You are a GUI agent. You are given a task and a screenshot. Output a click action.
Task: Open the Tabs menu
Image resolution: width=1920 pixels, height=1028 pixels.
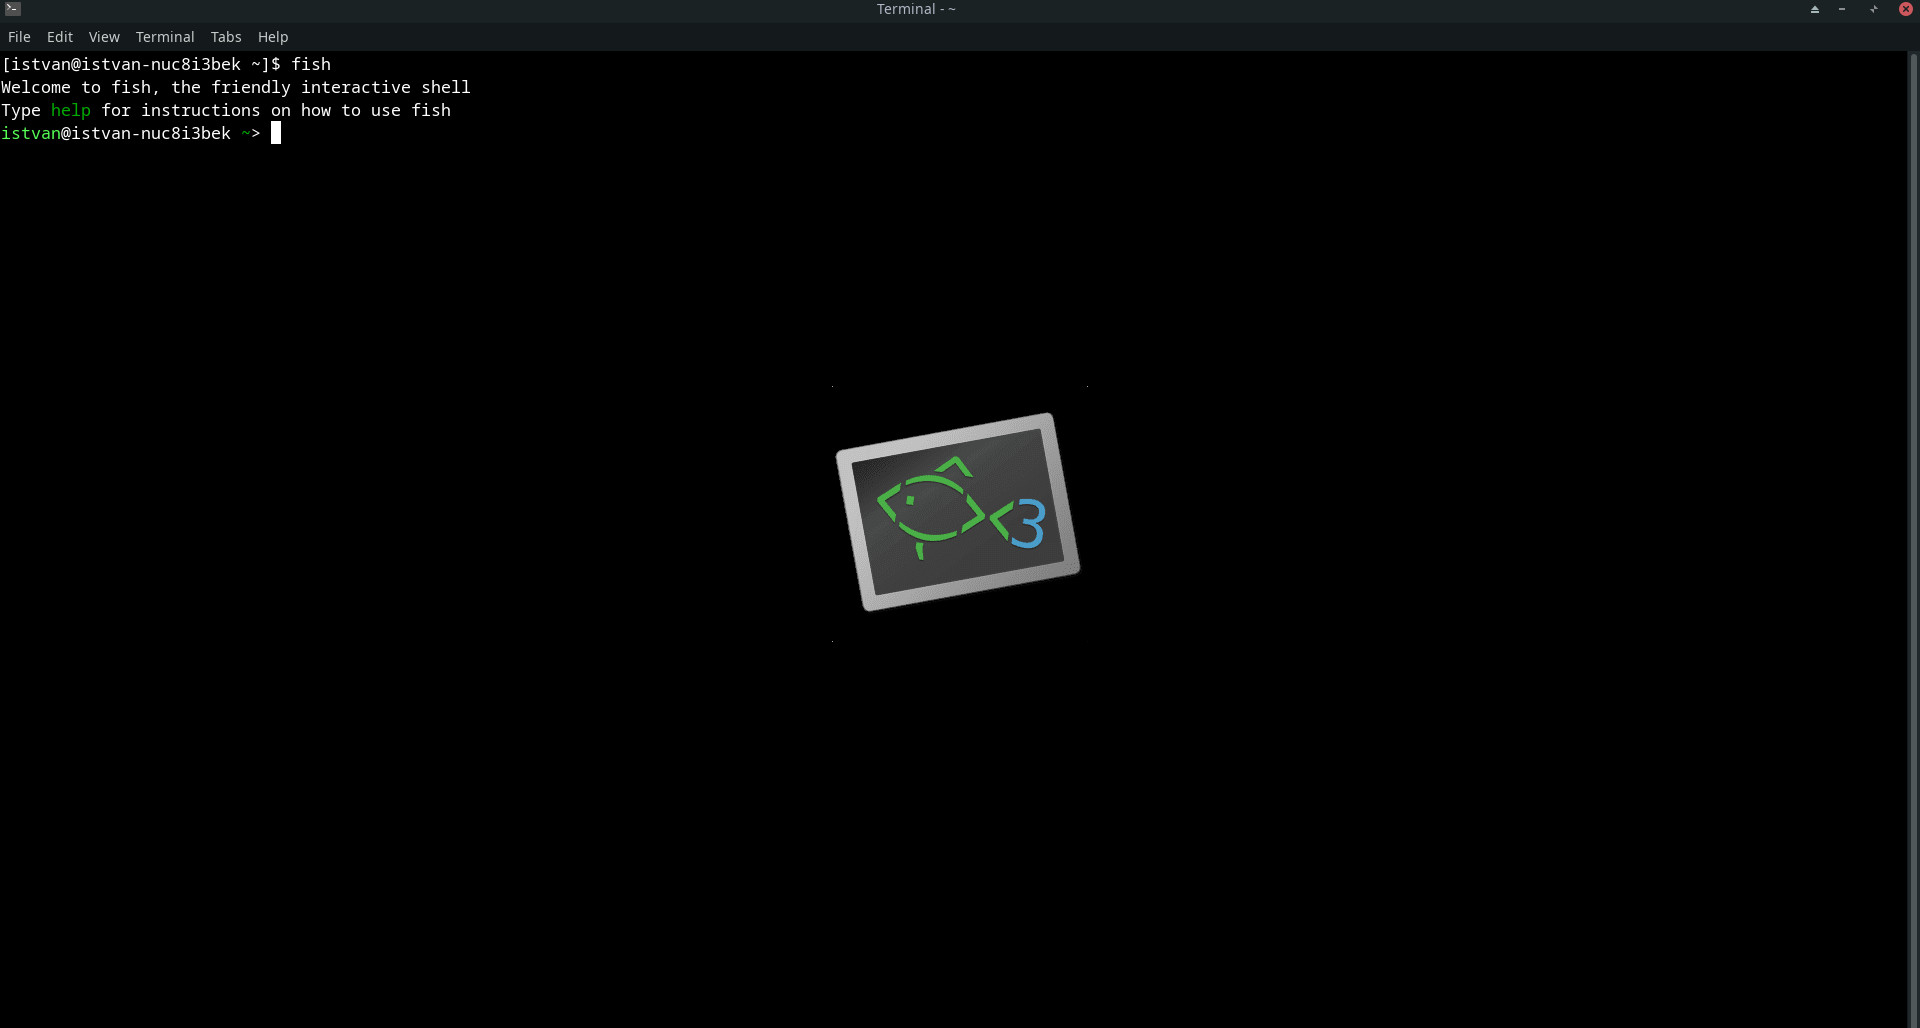click(225, 37)
